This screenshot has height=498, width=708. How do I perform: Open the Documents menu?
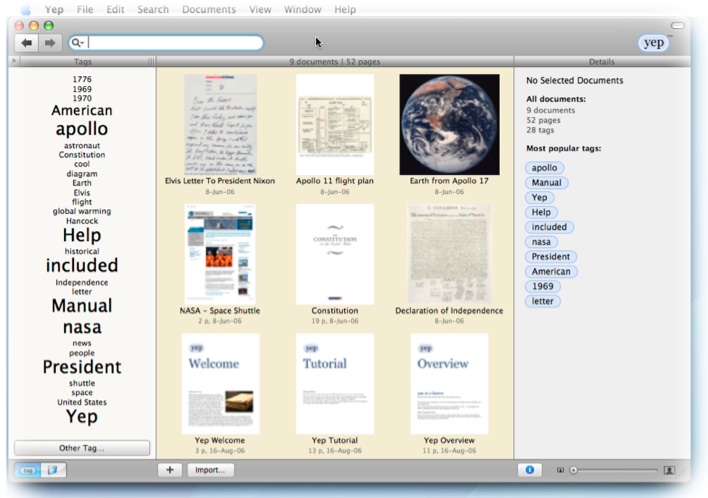click(209, 9)
